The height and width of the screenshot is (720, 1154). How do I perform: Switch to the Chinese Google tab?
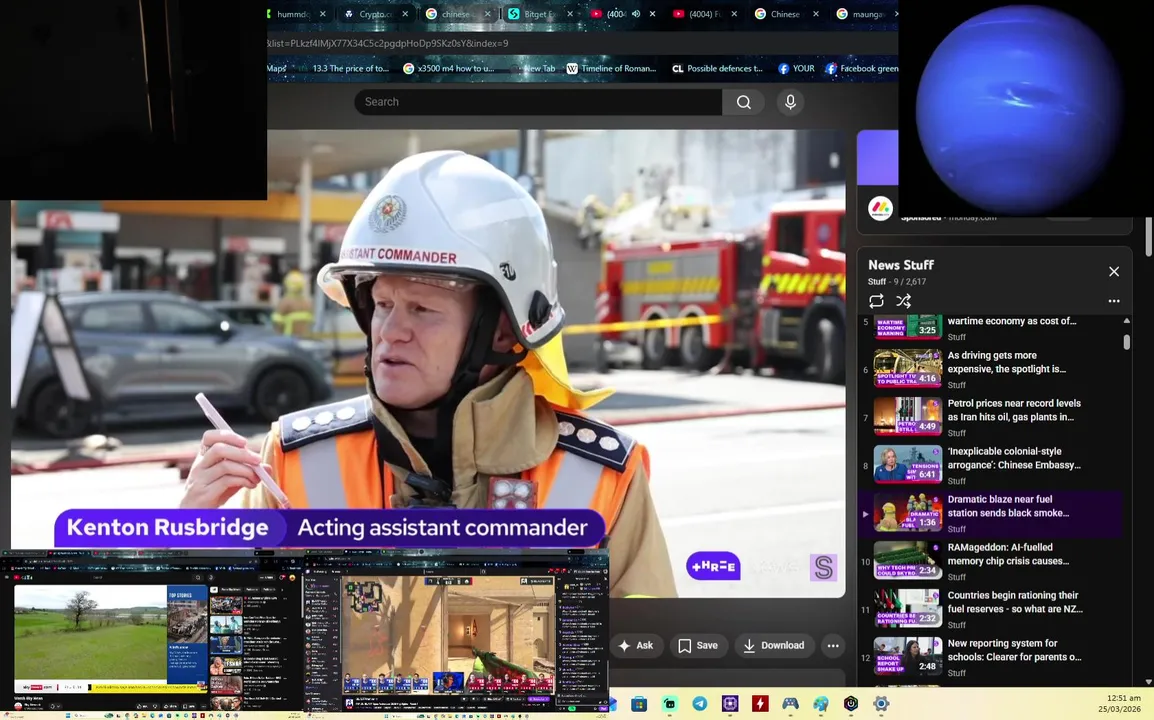click(x=785, y=14)
